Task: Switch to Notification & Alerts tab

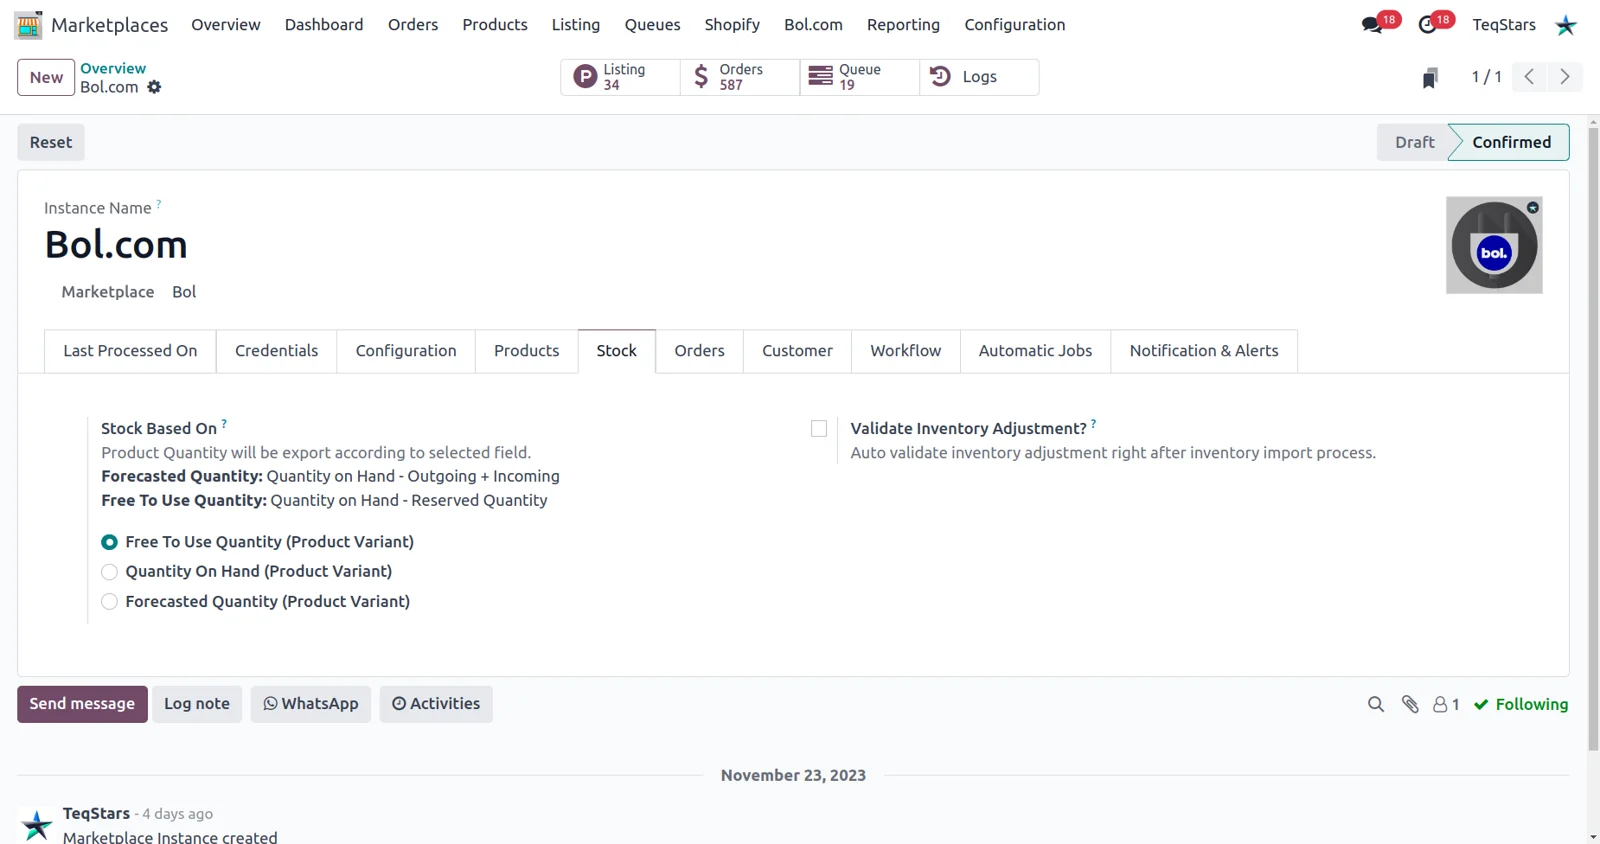Action: click(x=1204, y=351)
